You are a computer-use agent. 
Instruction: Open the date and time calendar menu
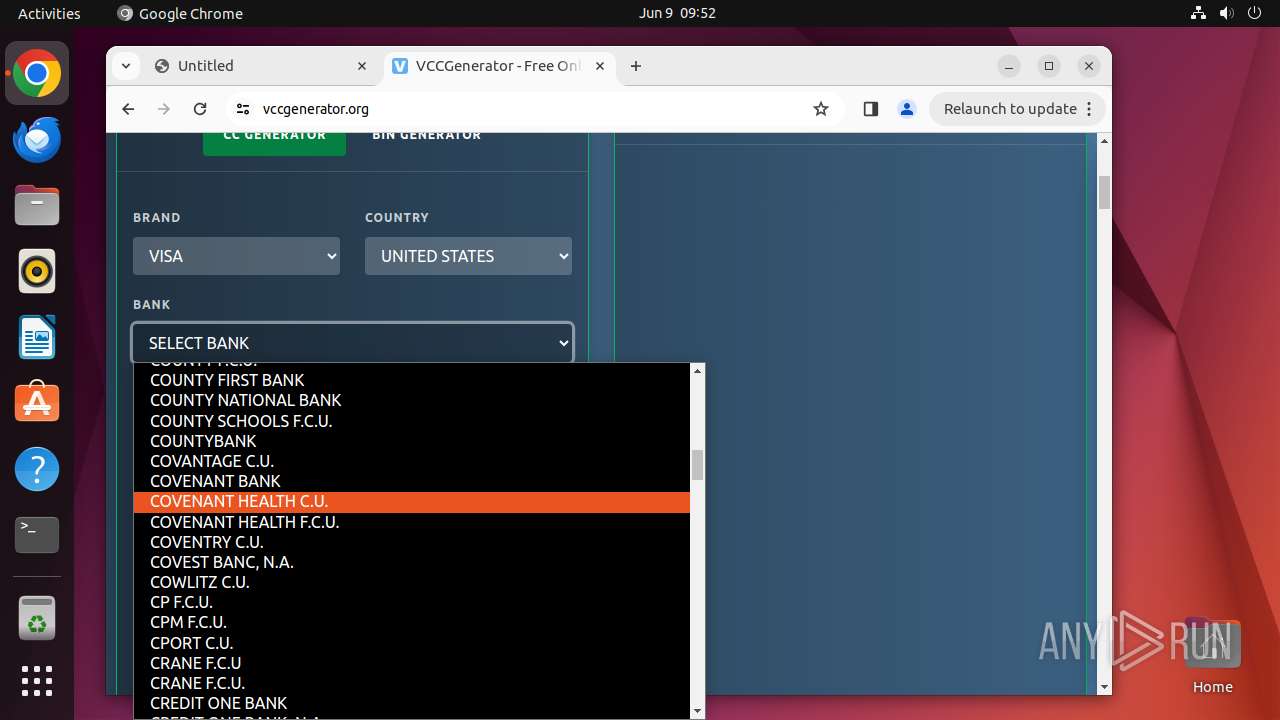click(x=677, y=13)
